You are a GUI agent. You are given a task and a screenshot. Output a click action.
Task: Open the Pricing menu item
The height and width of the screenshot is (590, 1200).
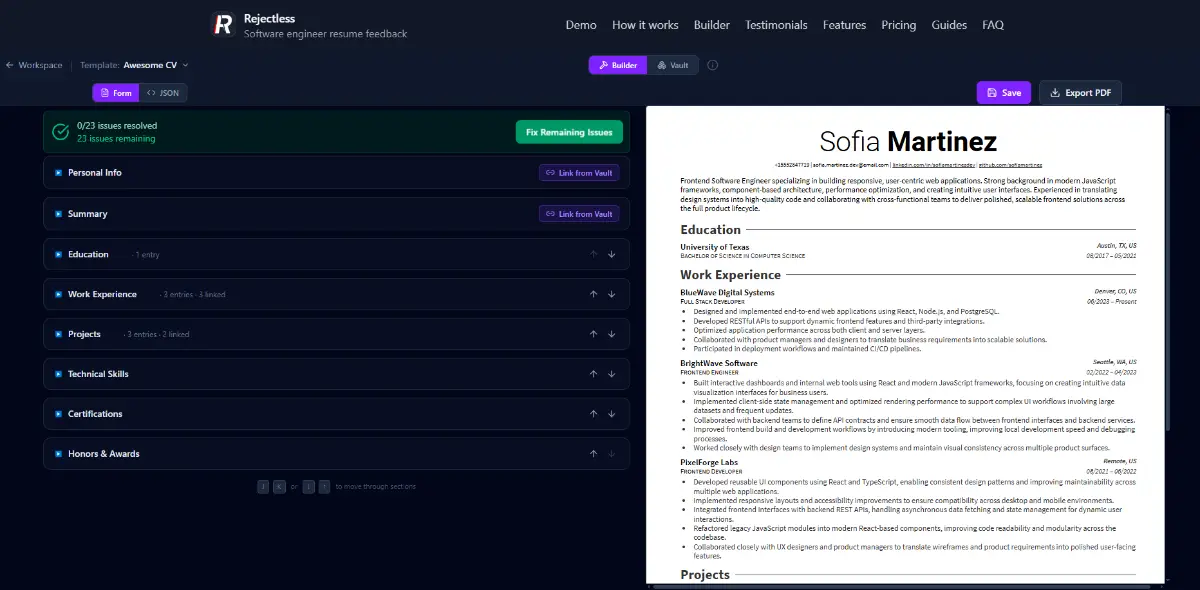[898, 25]
